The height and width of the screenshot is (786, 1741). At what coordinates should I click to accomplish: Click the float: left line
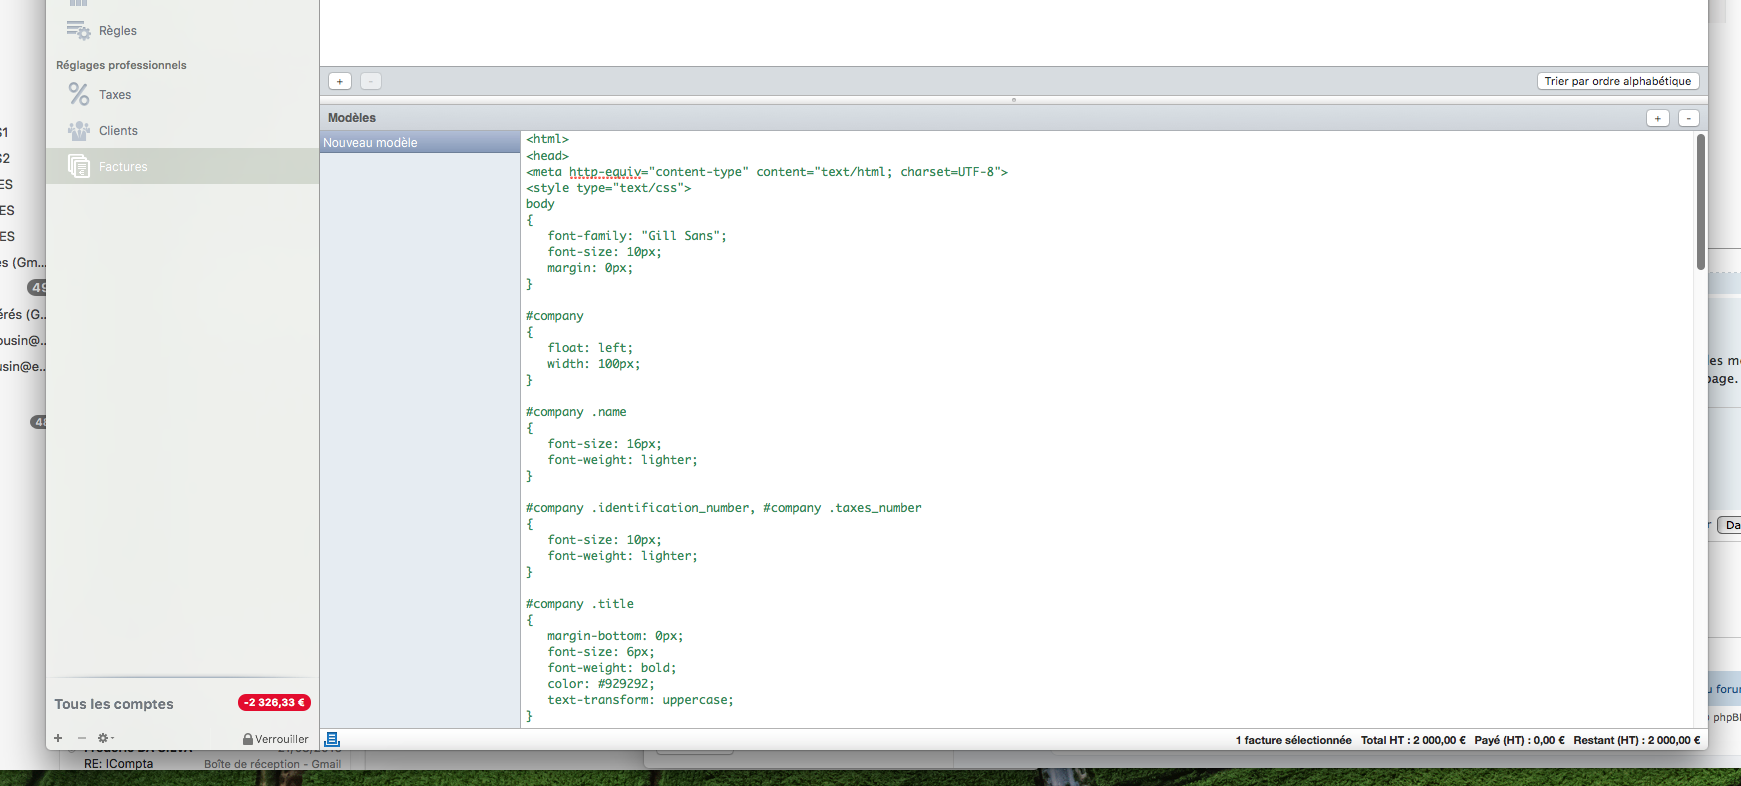pyautogui.click(x=590, y=347)
